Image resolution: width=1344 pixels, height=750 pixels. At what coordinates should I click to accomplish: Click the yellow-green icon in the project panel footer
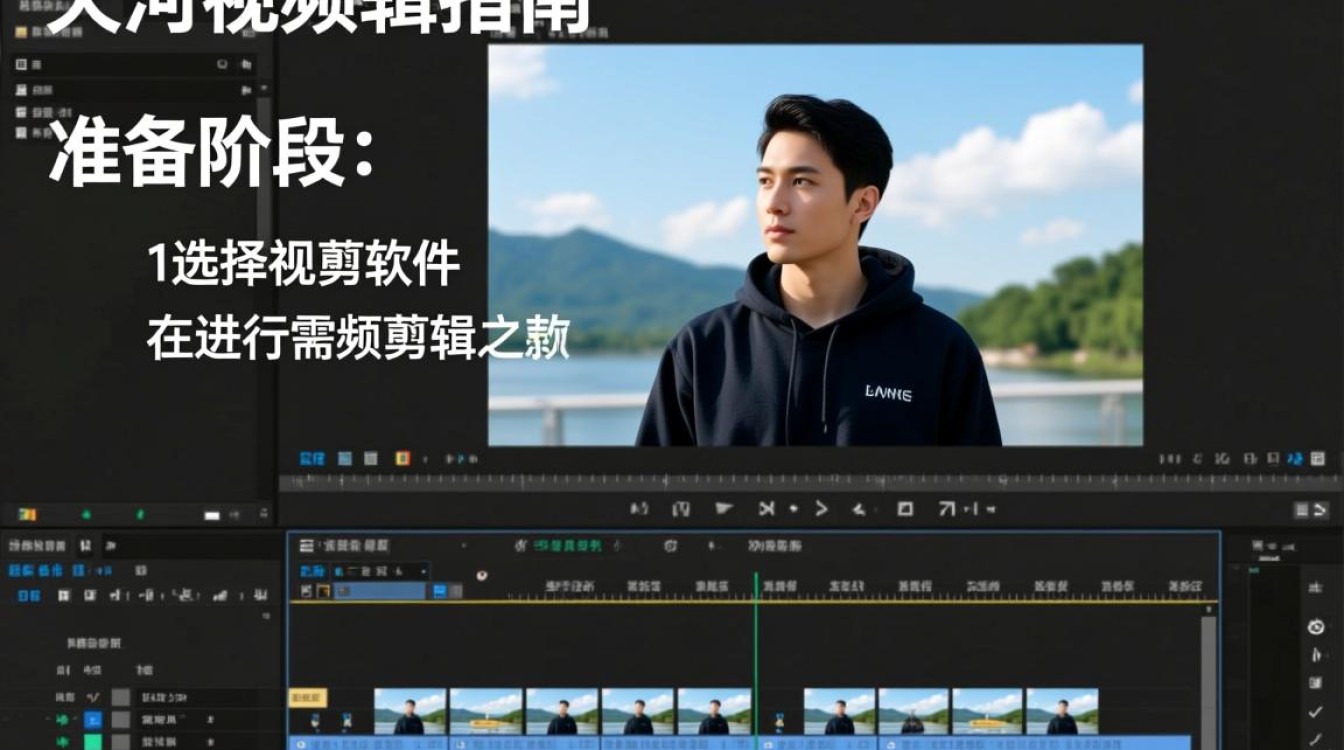27,514
